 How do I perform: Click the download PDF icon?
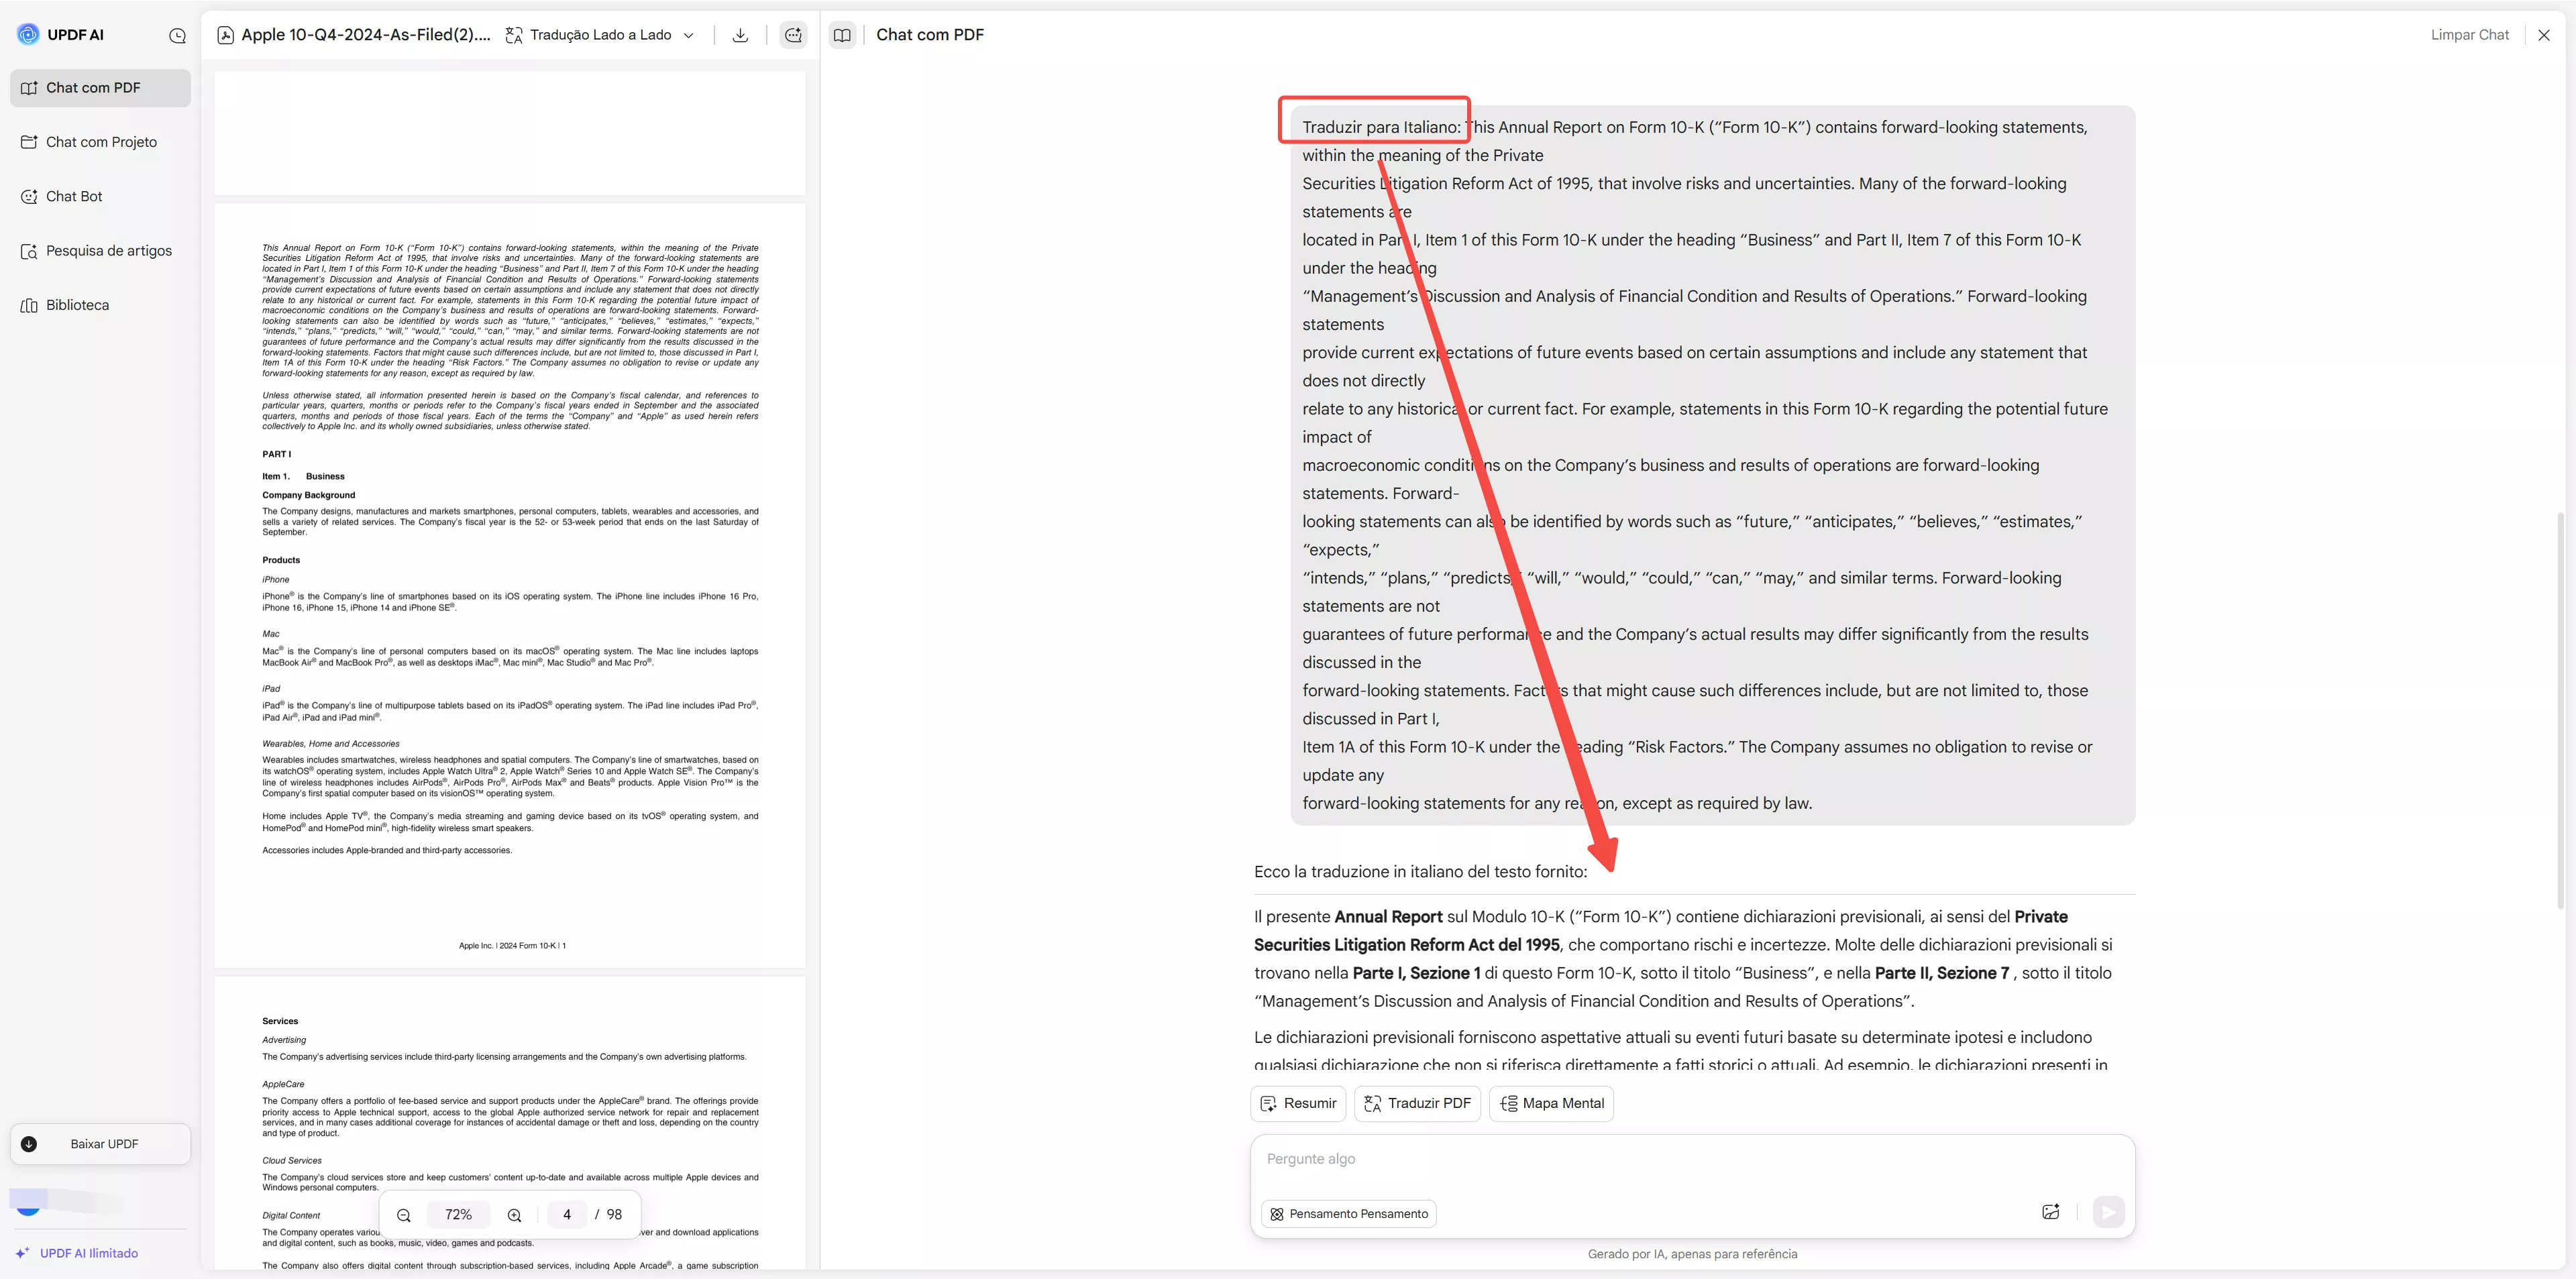click(x=740, y=35)
